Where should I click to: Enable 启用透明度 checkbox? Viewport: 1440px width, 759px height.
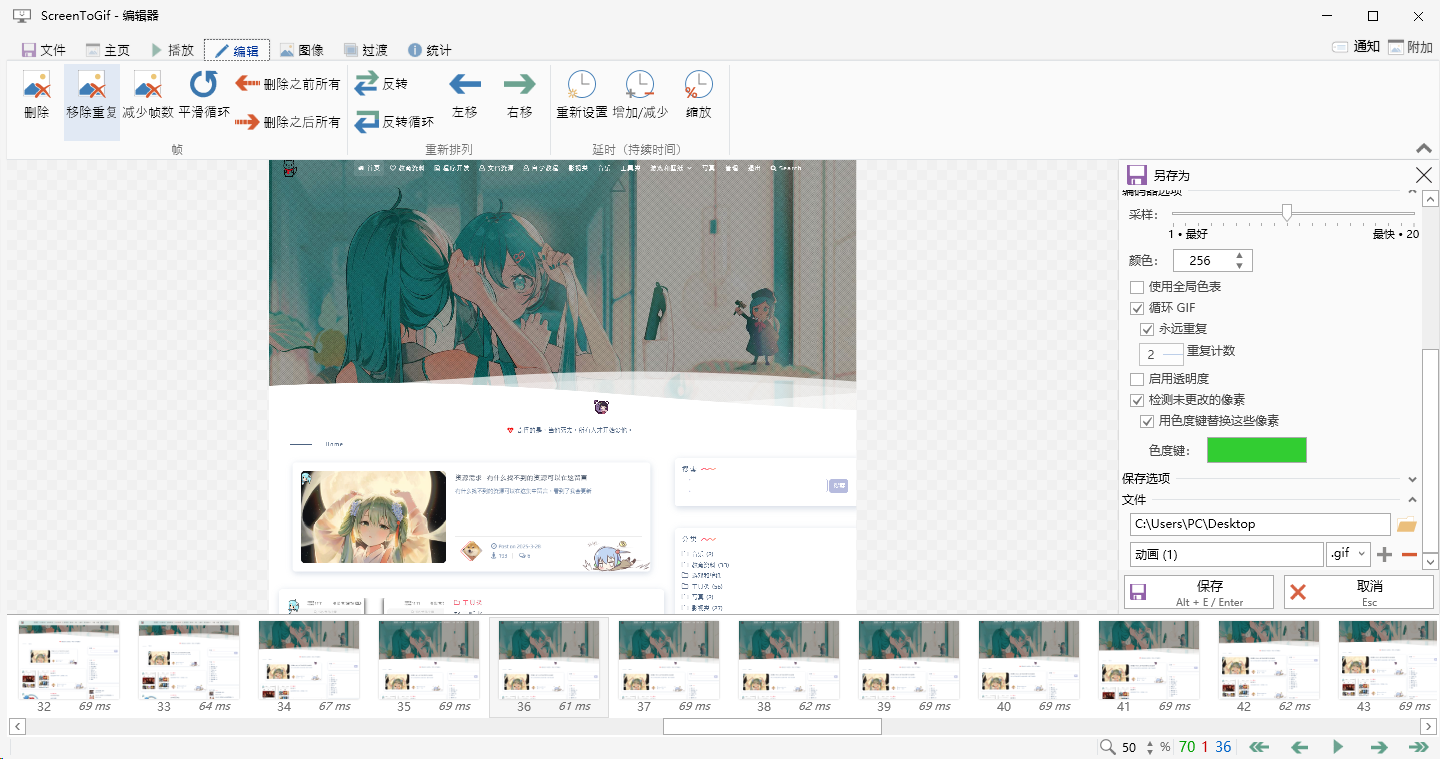click(x=1136, y=379)
